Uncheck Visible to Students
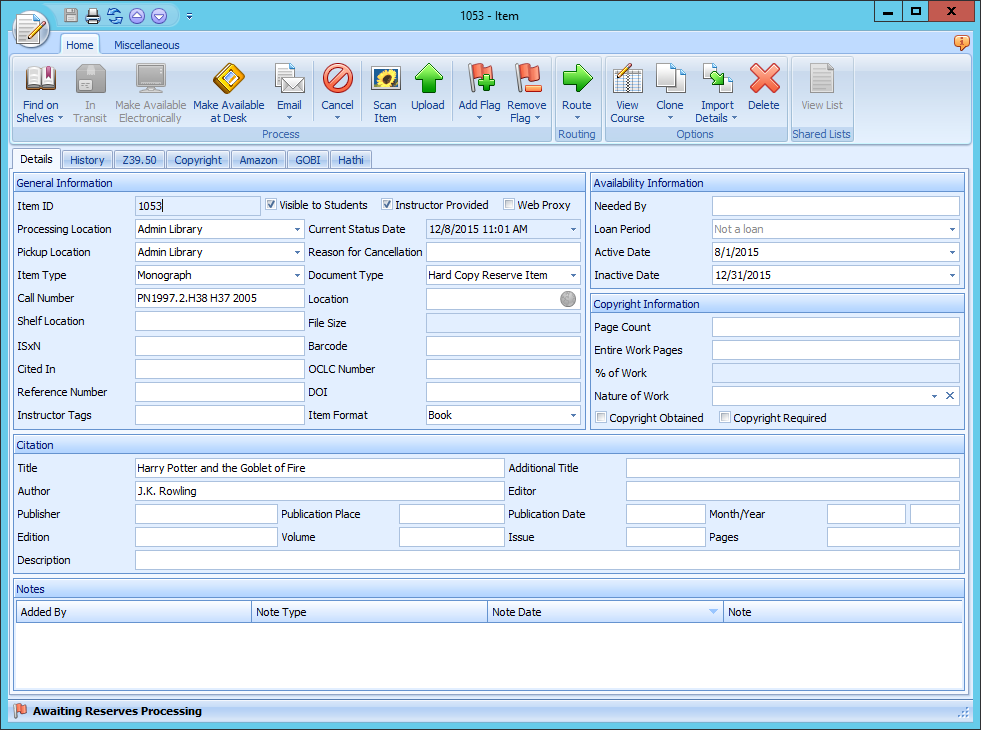Viewport: 981px width, 730px height. point(270,204)
